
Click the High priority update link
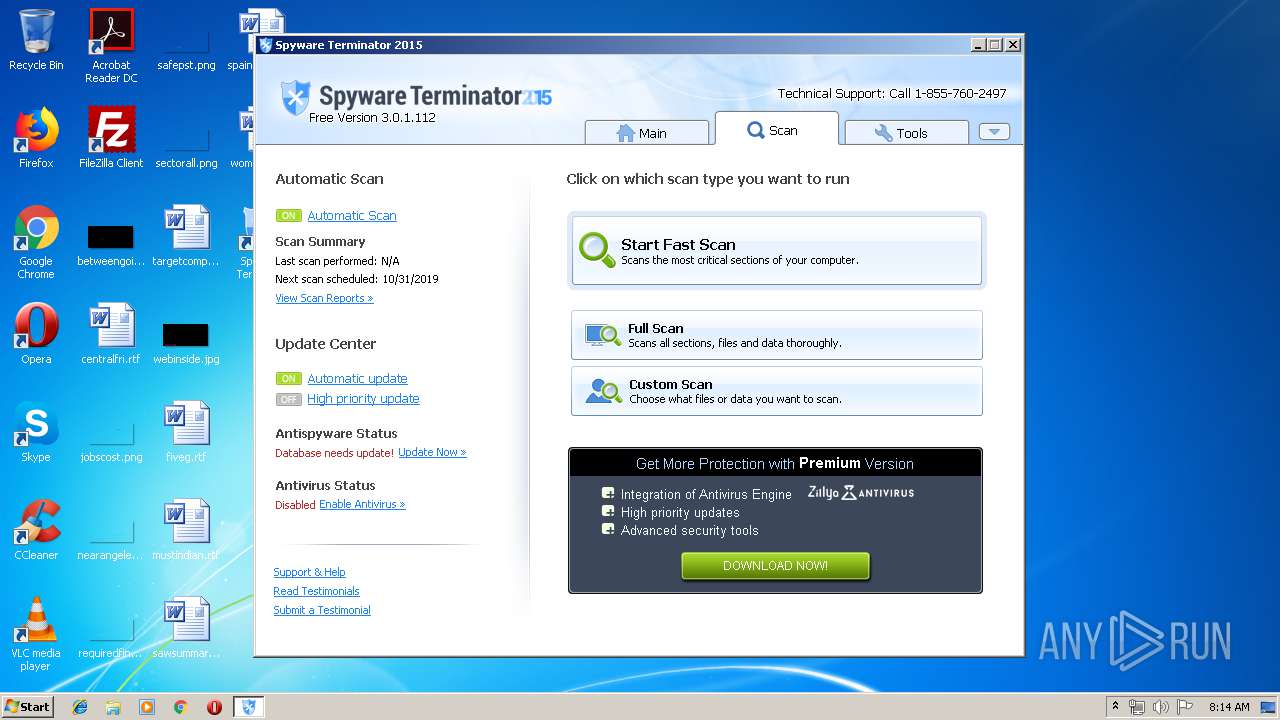click(363, 399)
